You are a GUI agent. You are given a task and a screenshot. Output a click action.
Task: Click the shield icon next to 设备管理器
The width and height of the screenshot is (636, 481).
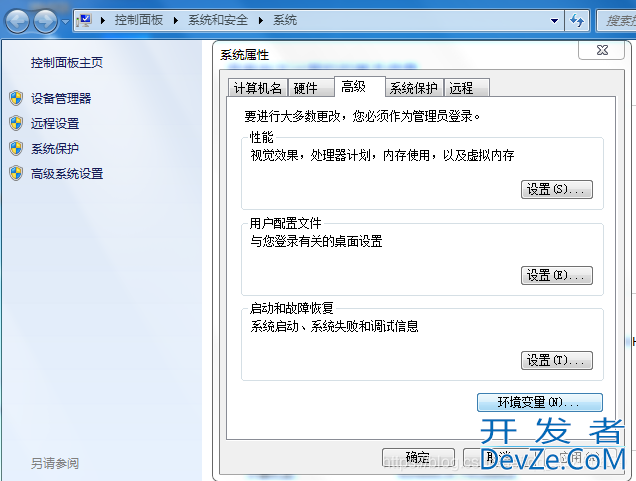tap(15, 98)
